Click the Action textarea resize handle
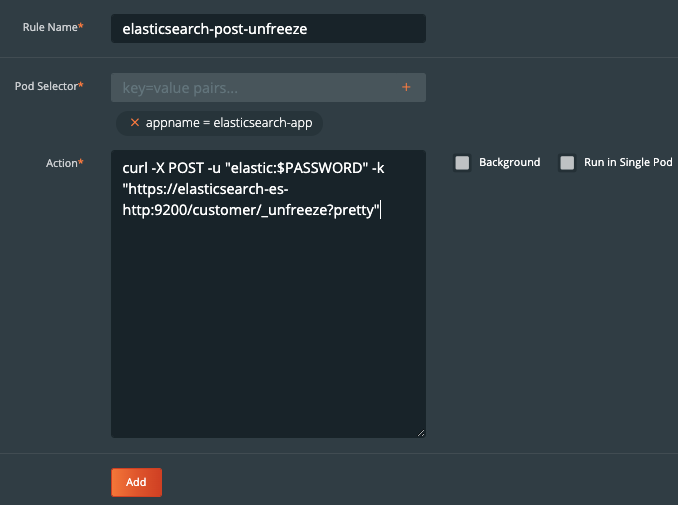Image resolution: width=678 pixels, height=505 pixels. (x=420, y=432)
